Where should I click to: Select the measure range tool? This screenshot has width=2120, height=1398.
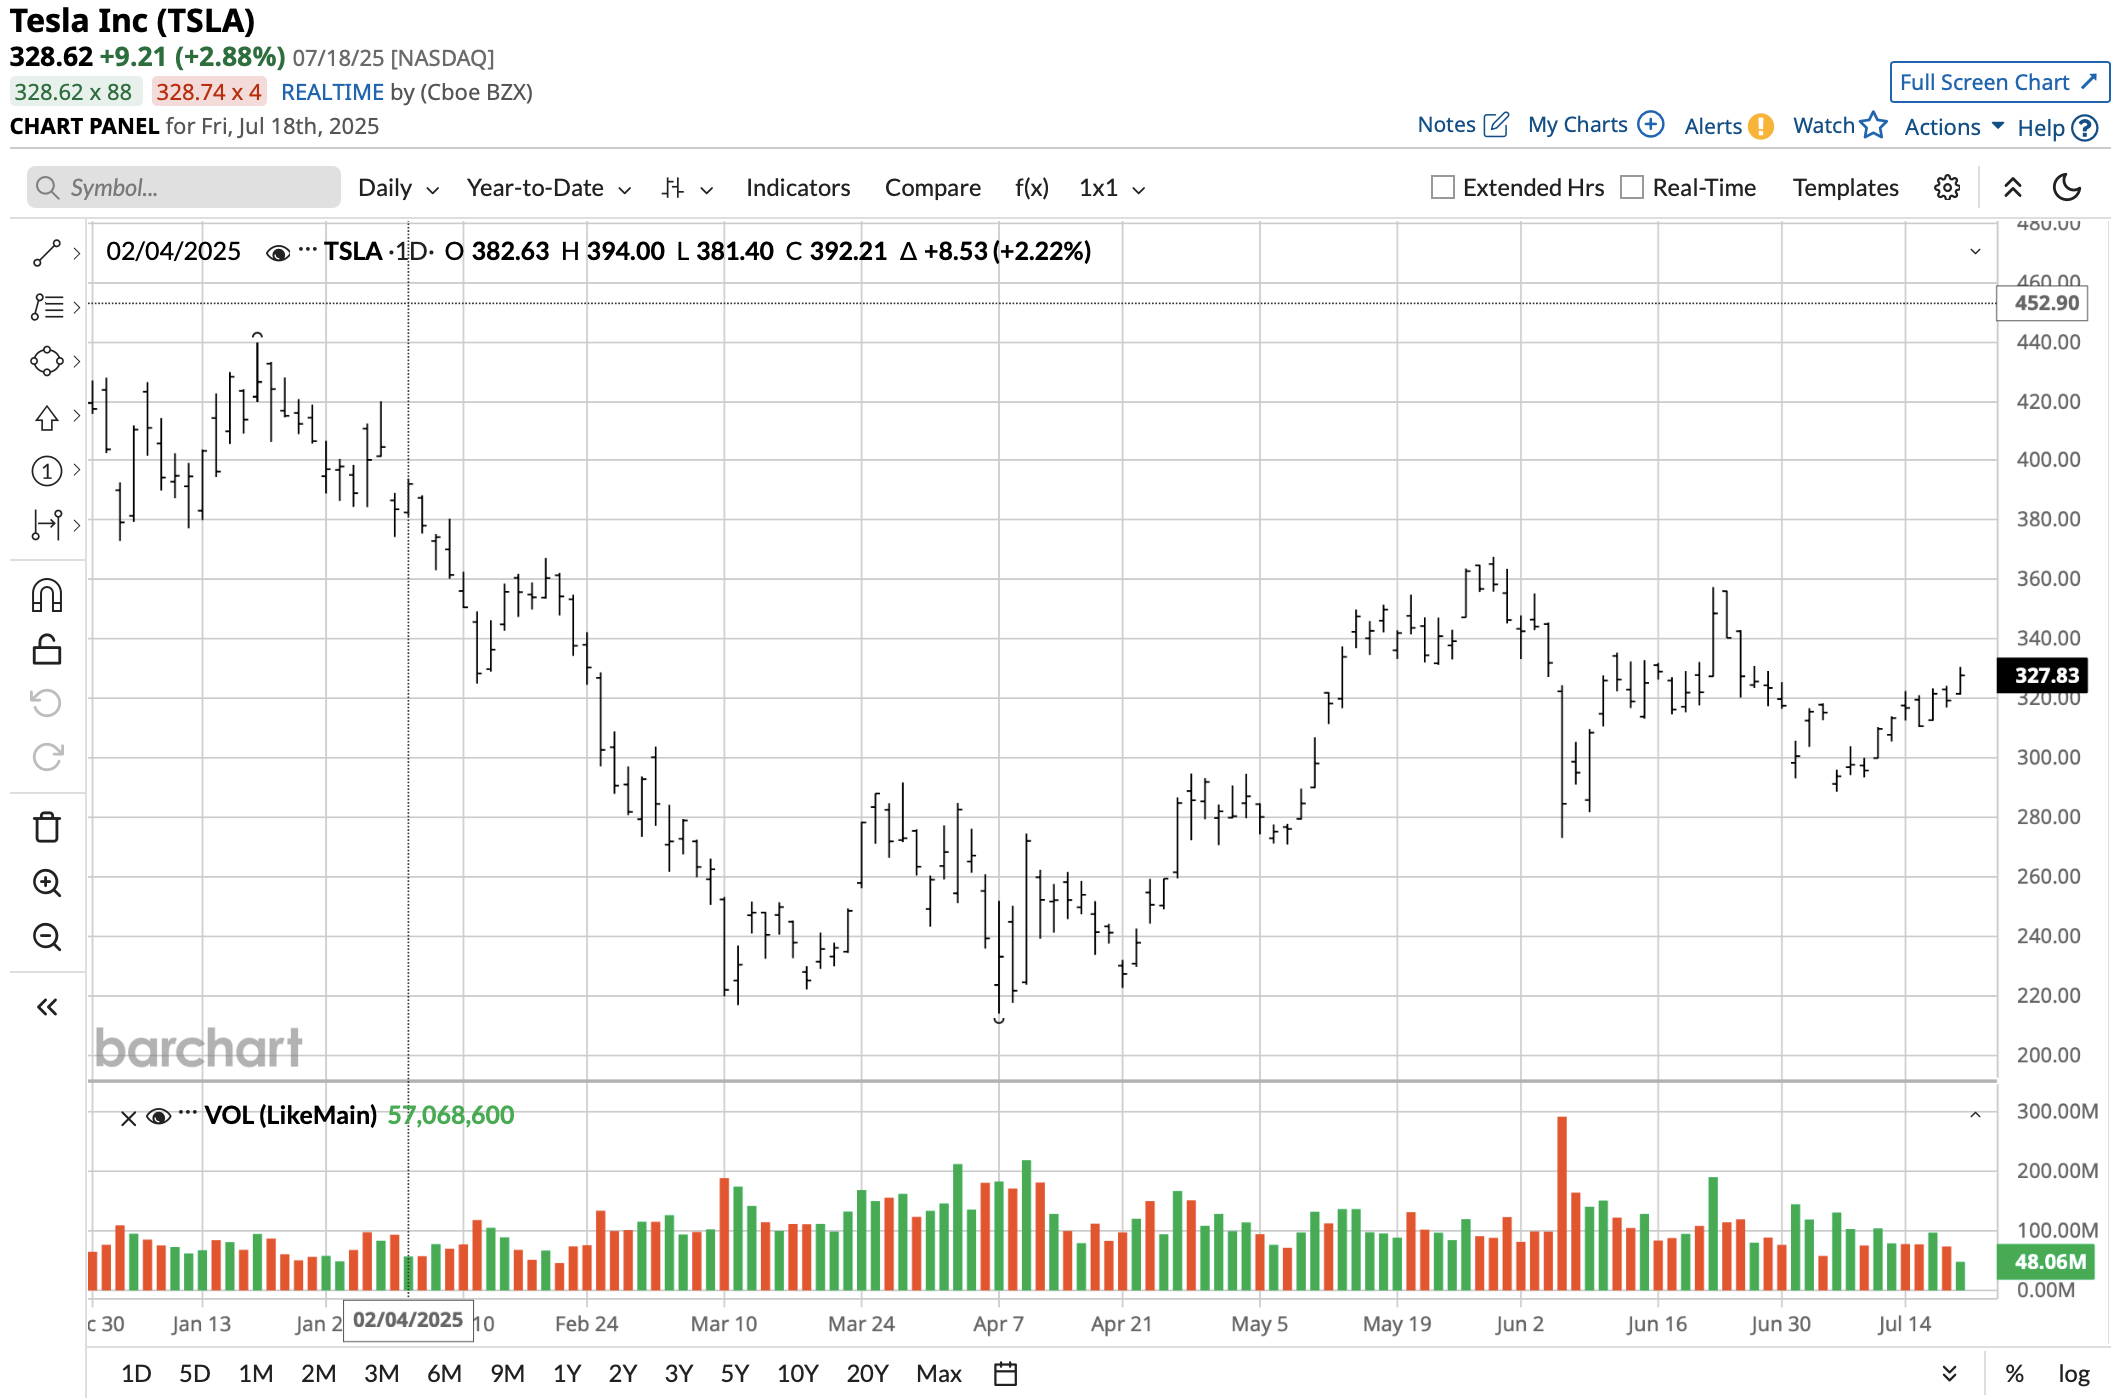46,524
